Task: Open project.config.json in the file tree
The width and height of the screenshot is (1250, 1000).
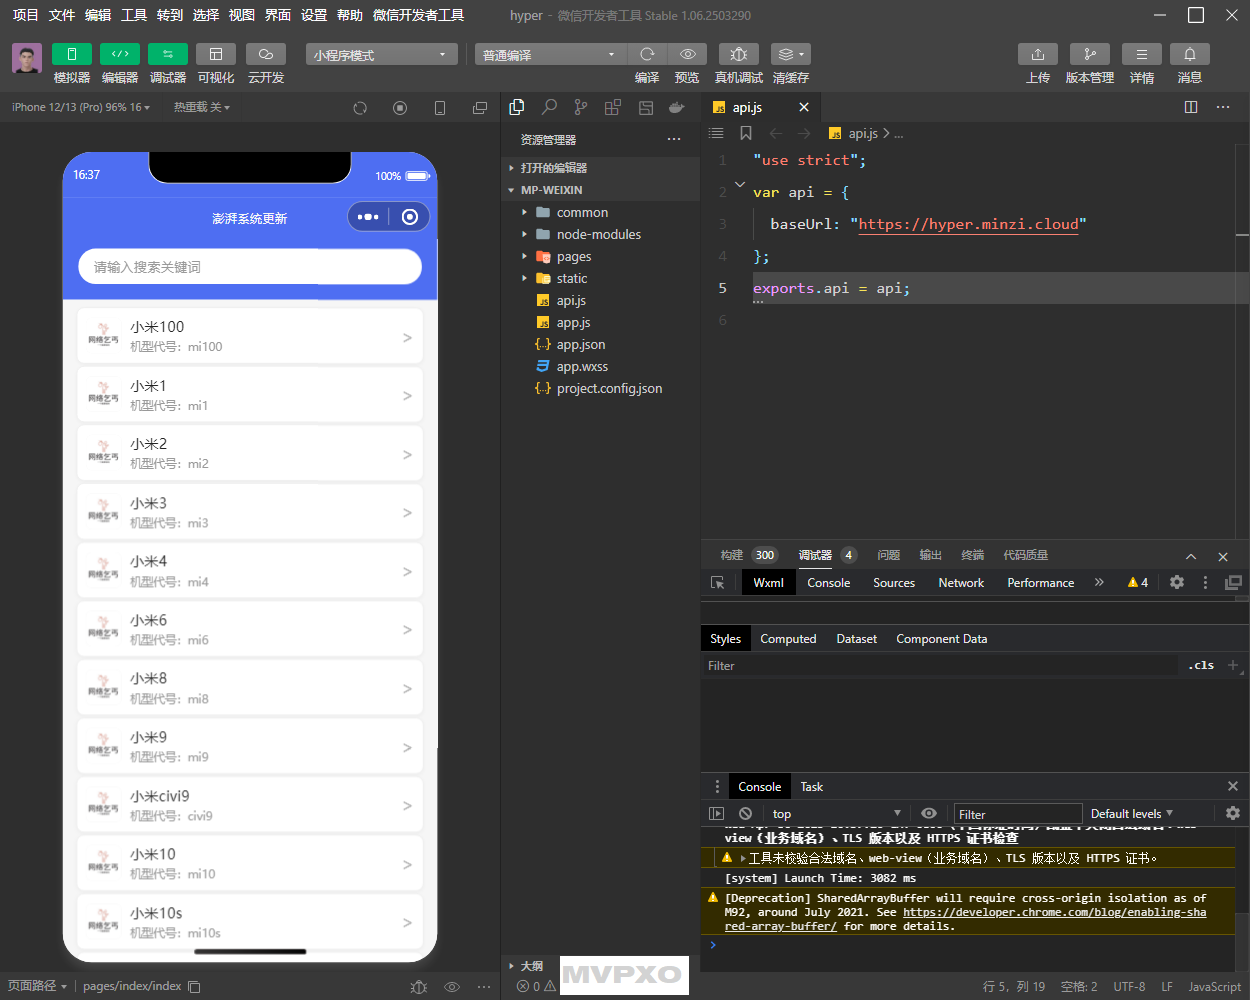Action: coord(600,388)
